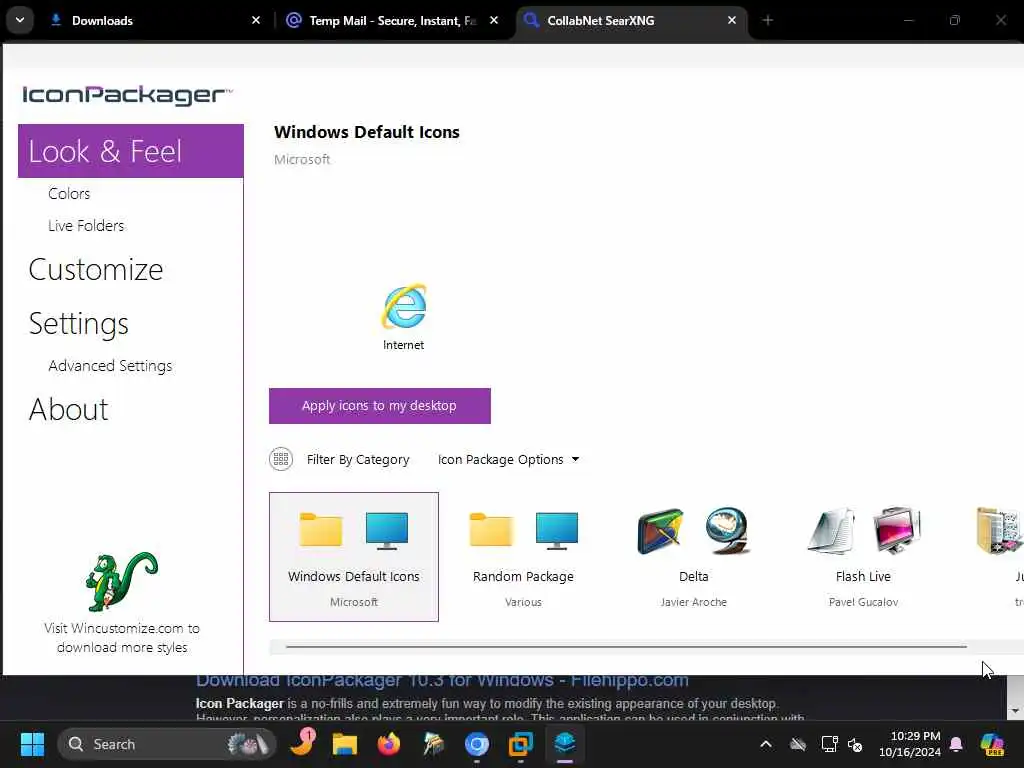Screen dimensions: 1024x768
Task: Click the Internet Explorer preview icon
Action: (x=404, y=306)
